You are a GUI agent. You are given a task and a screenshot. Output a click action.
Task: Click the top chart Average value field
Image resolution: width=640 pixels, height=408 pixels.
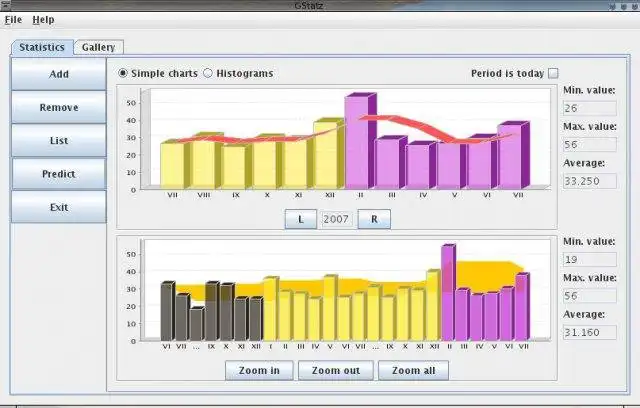(x=589, y=181)
